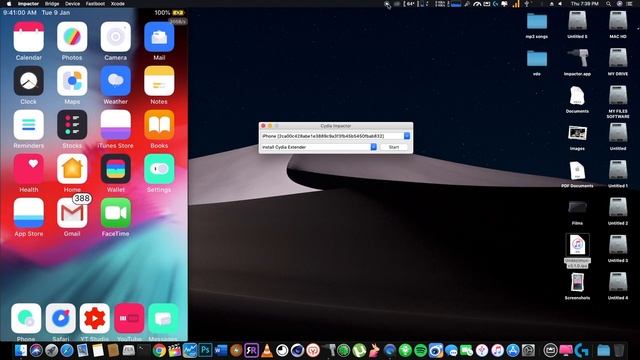Open the Fastboot menu
This screenshot has width=640, height=360.
(x=95, y=4)
